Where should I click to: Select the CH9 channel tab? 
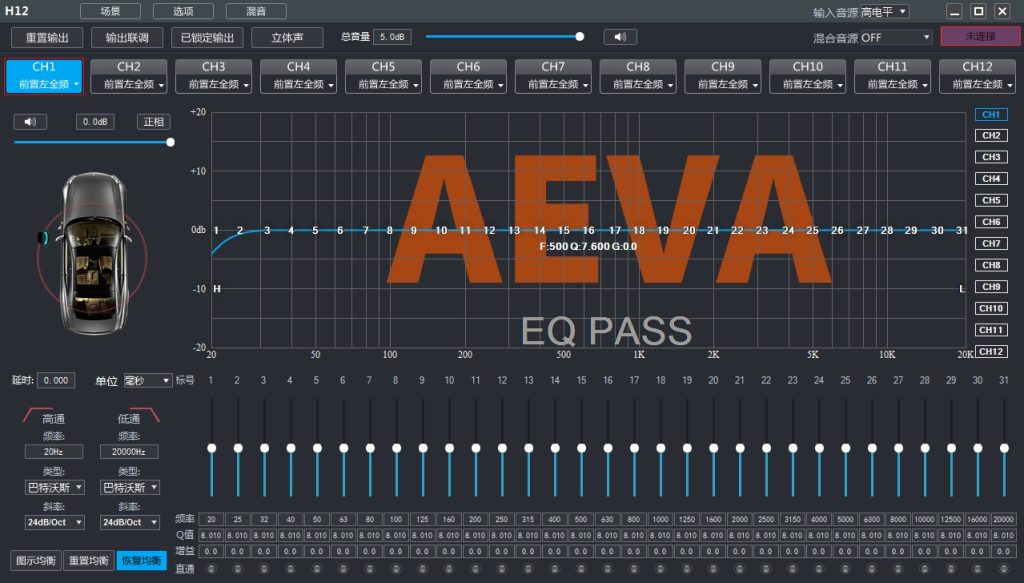[x=722, y=76]
